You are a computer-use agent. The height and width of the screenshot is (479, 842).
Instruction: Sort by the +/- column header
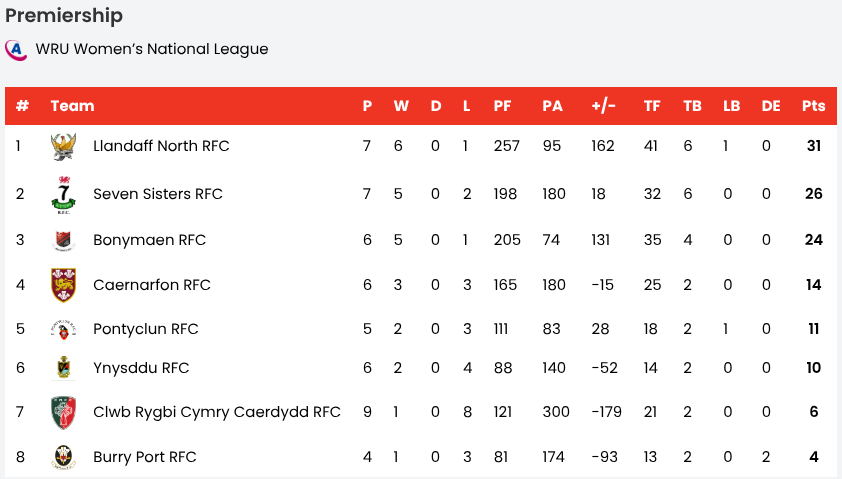(x=603, y=106)
